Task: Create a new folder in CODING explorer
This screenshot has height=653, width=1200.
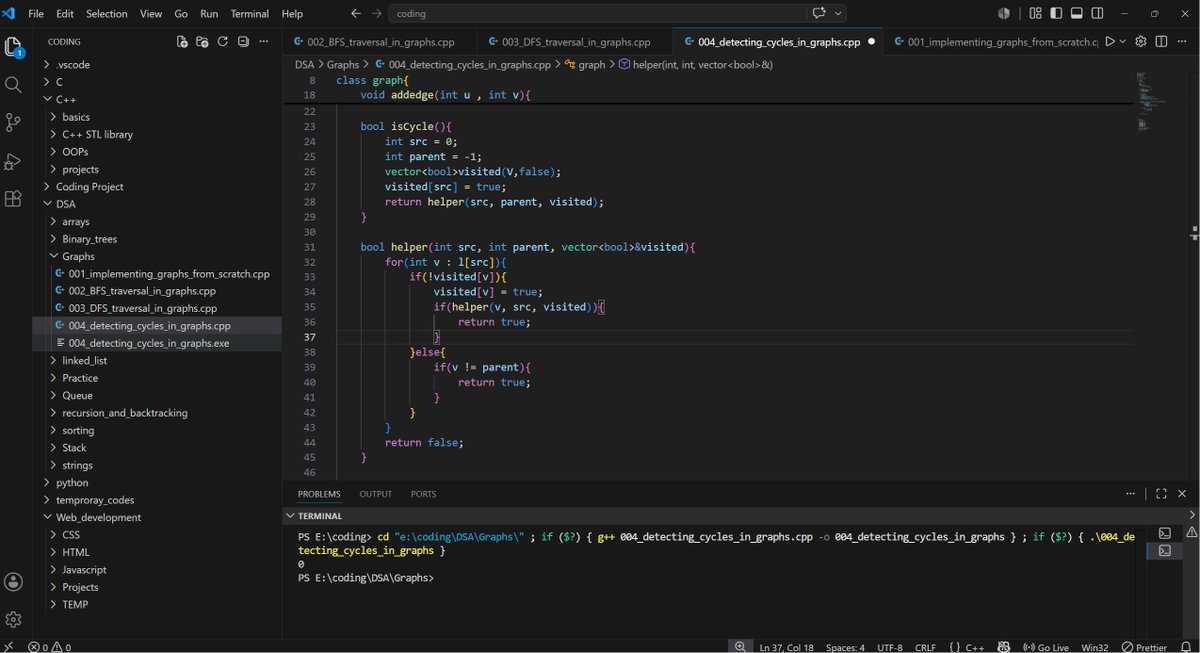Action: pos(202,42)
